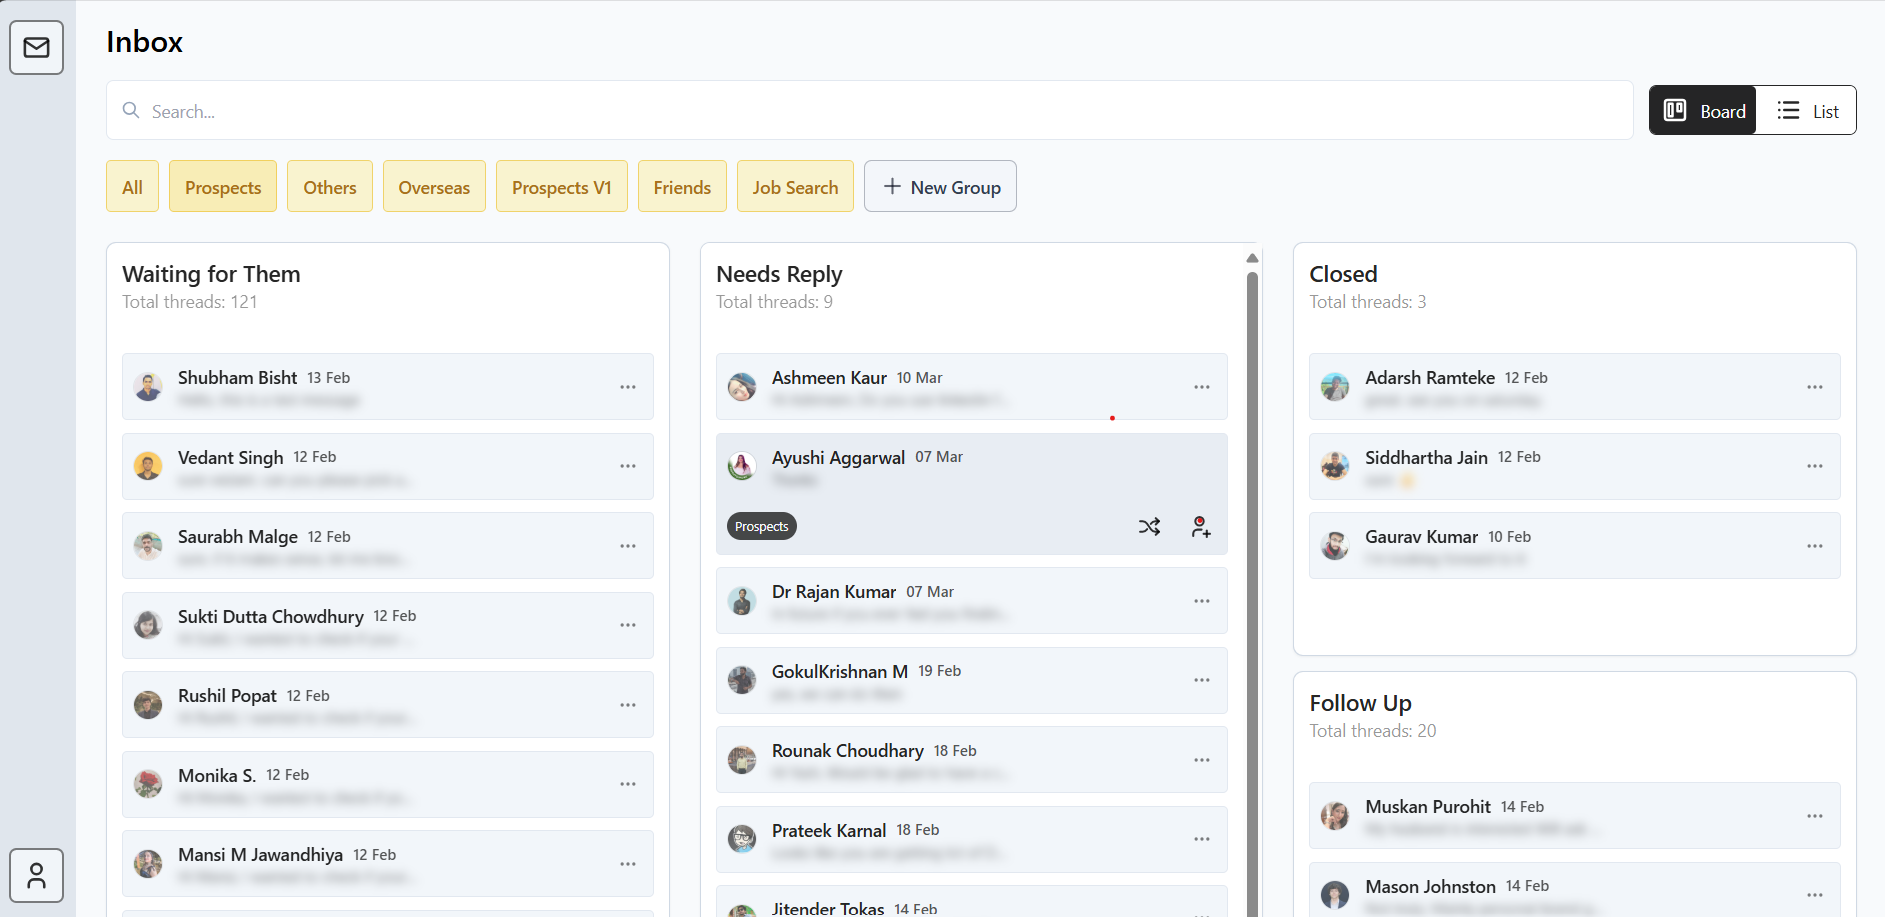This screenshot has width=1885, height=917.
Task: Open Shubham Bisht's three-dot menu
Action: tap(627, 387)
